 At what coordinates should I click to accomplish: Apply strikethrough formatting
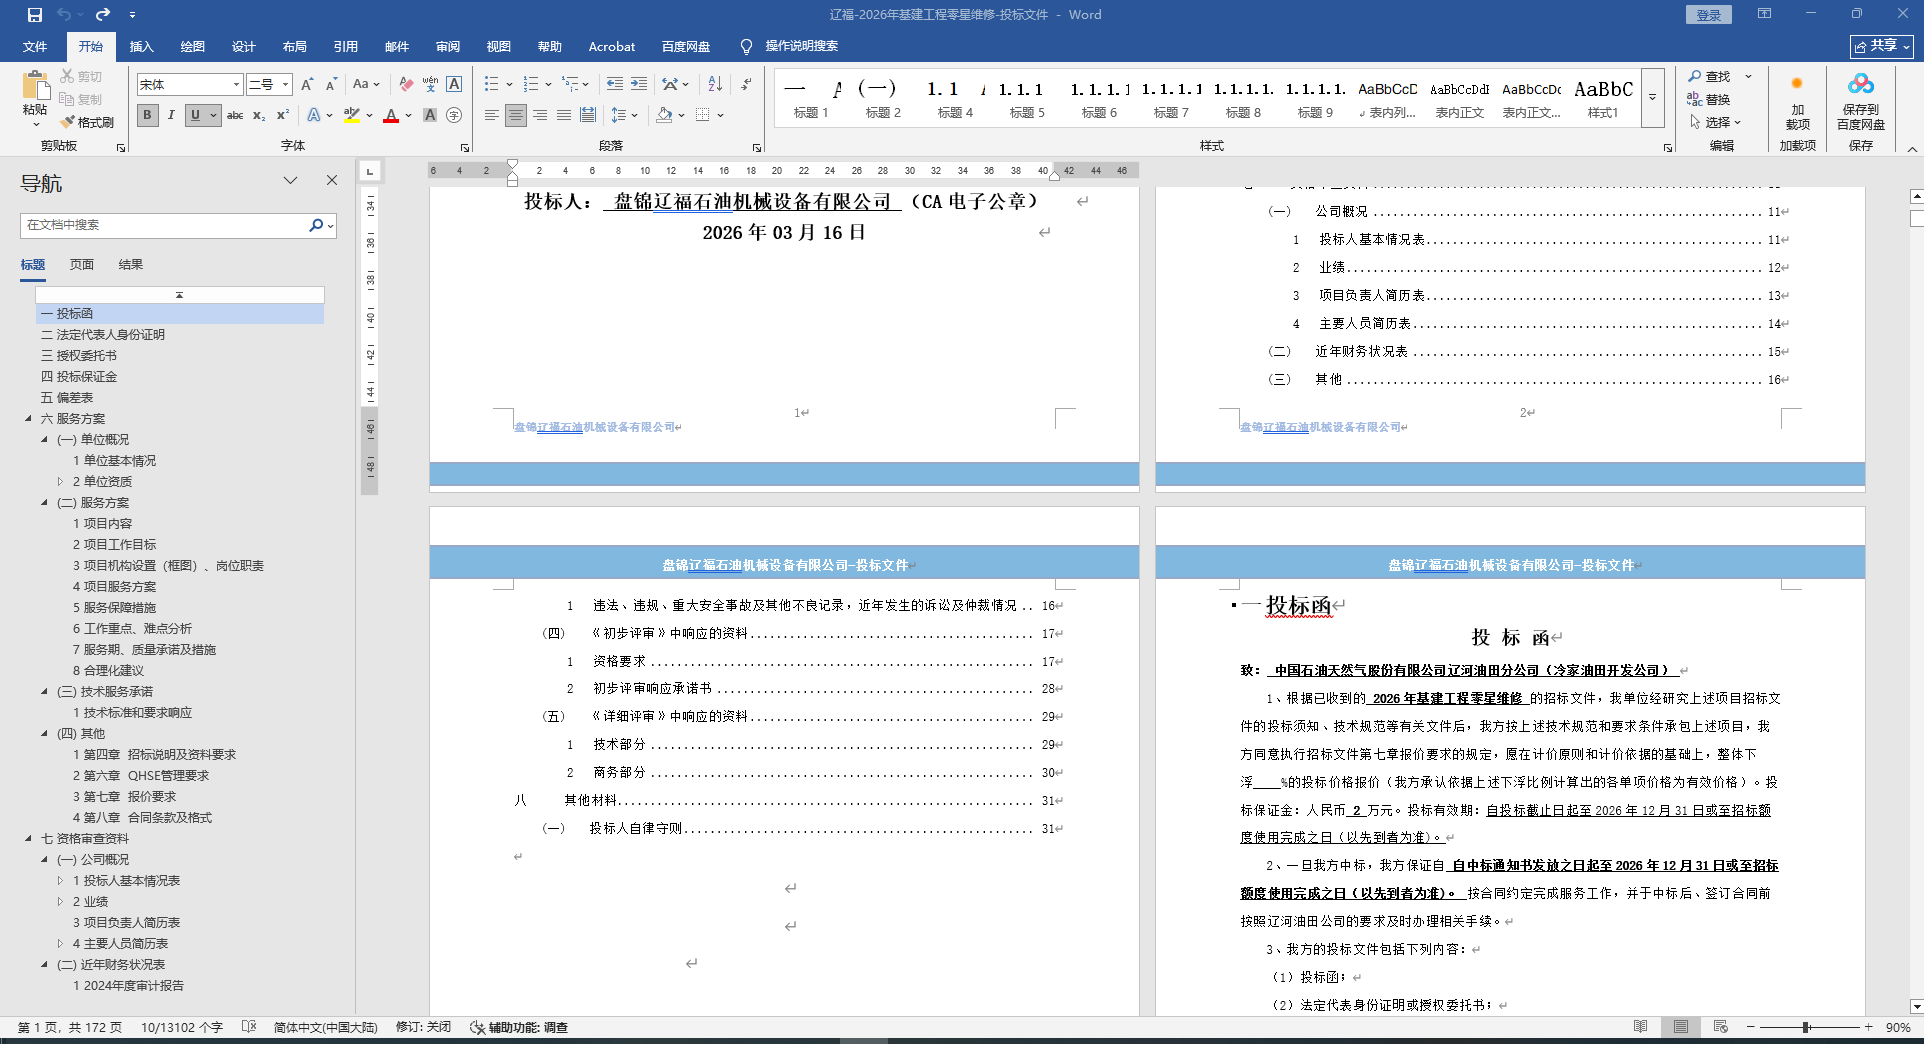[x=235, y=116]
